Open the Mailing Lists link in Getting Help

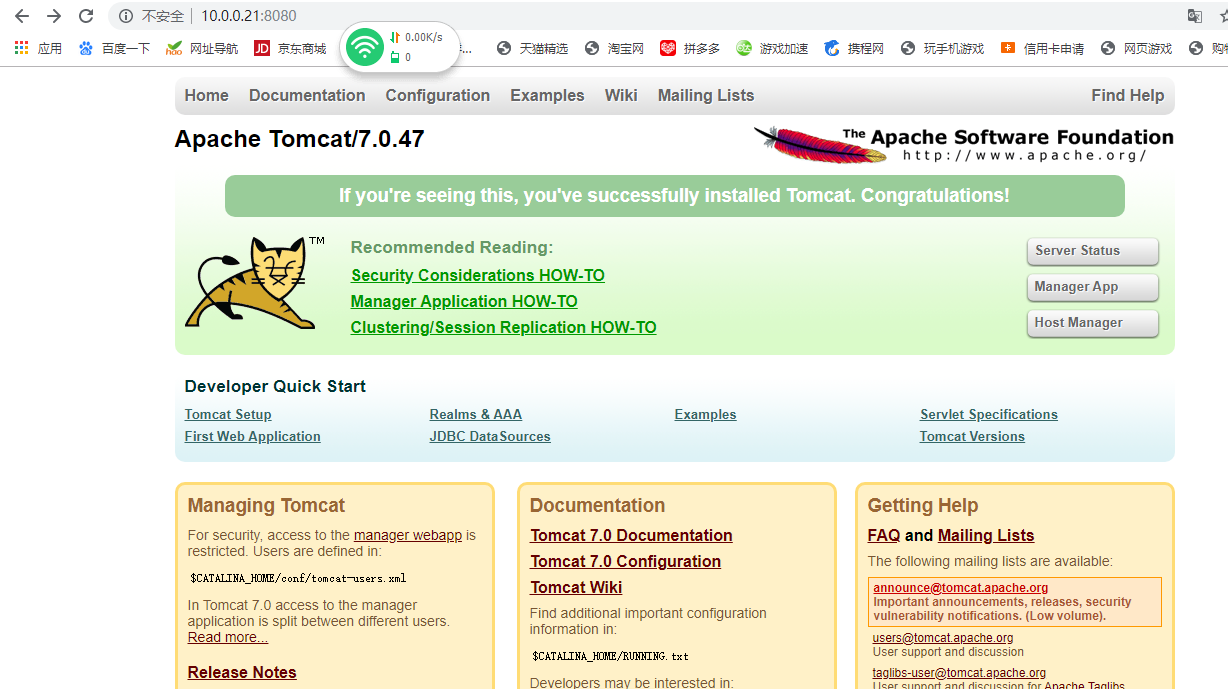986,535
